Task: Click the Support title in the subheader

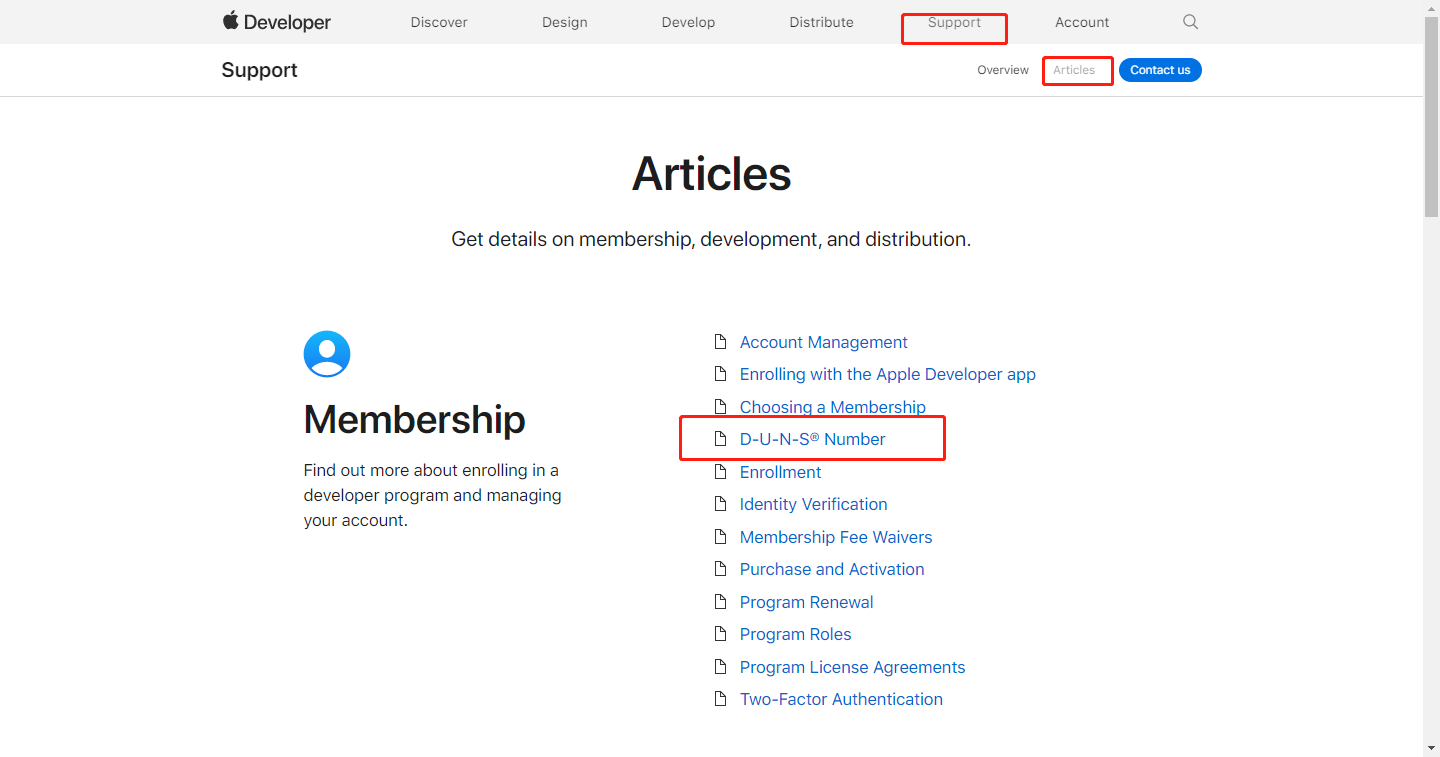Action: point(260,70)
